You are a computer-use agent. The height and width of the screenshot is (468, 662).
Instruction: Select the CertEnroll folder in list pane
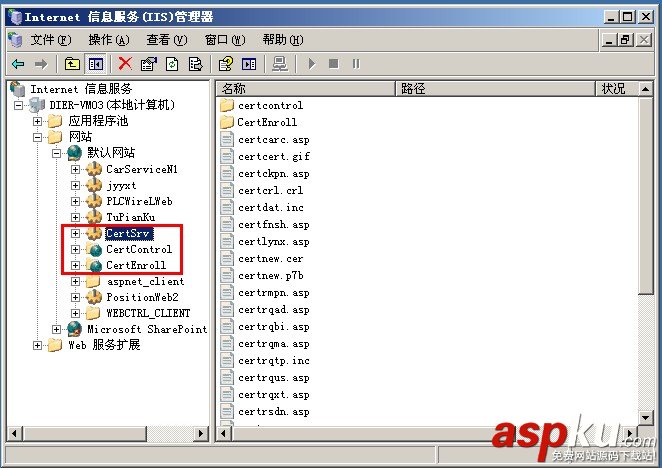[267, 122]
